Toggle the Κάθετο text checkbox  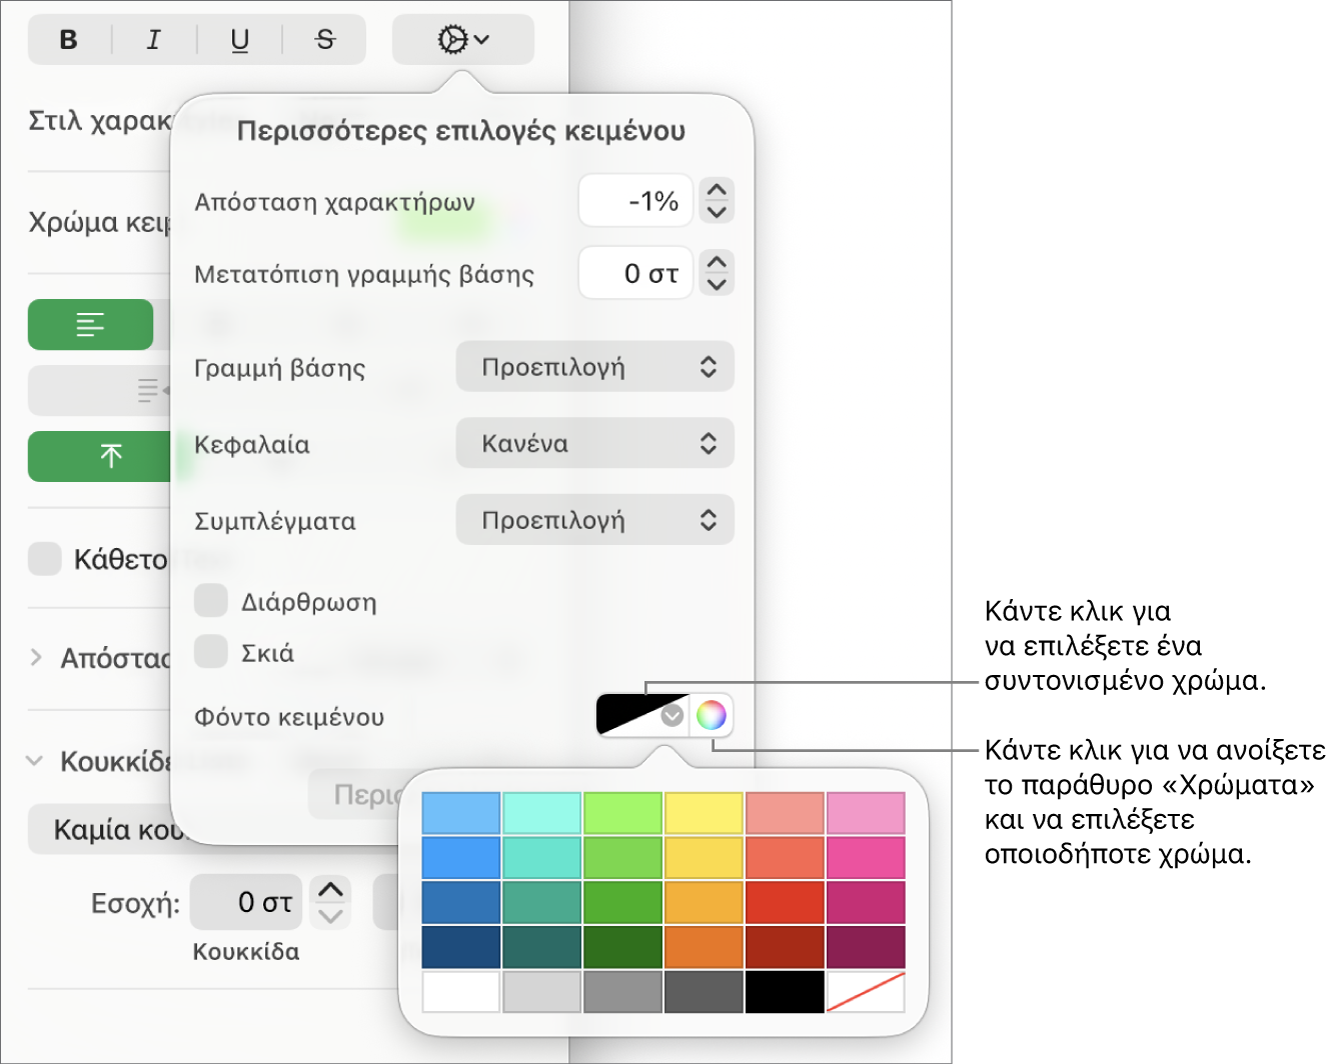[45, 558]
